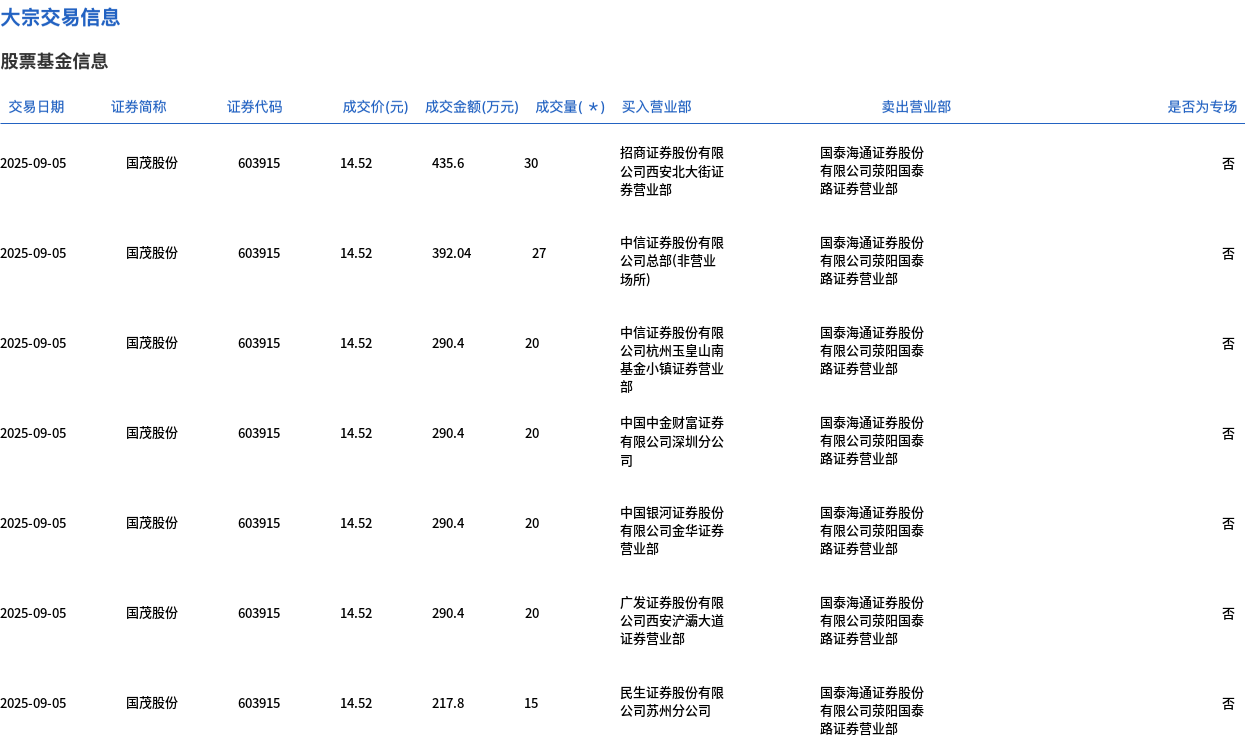1245x754 pixels.
Task: Click the 290.4 amount in the 中国银河证券 row
Action: point(448,523)
